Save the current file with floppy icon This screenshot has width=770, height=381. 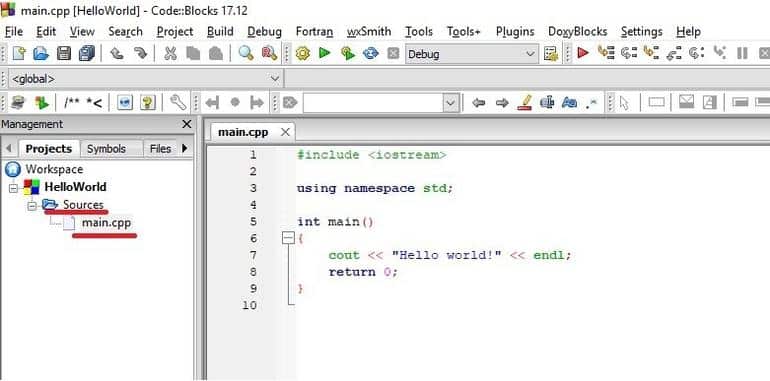pyautogui.click(x=64, y=53)
